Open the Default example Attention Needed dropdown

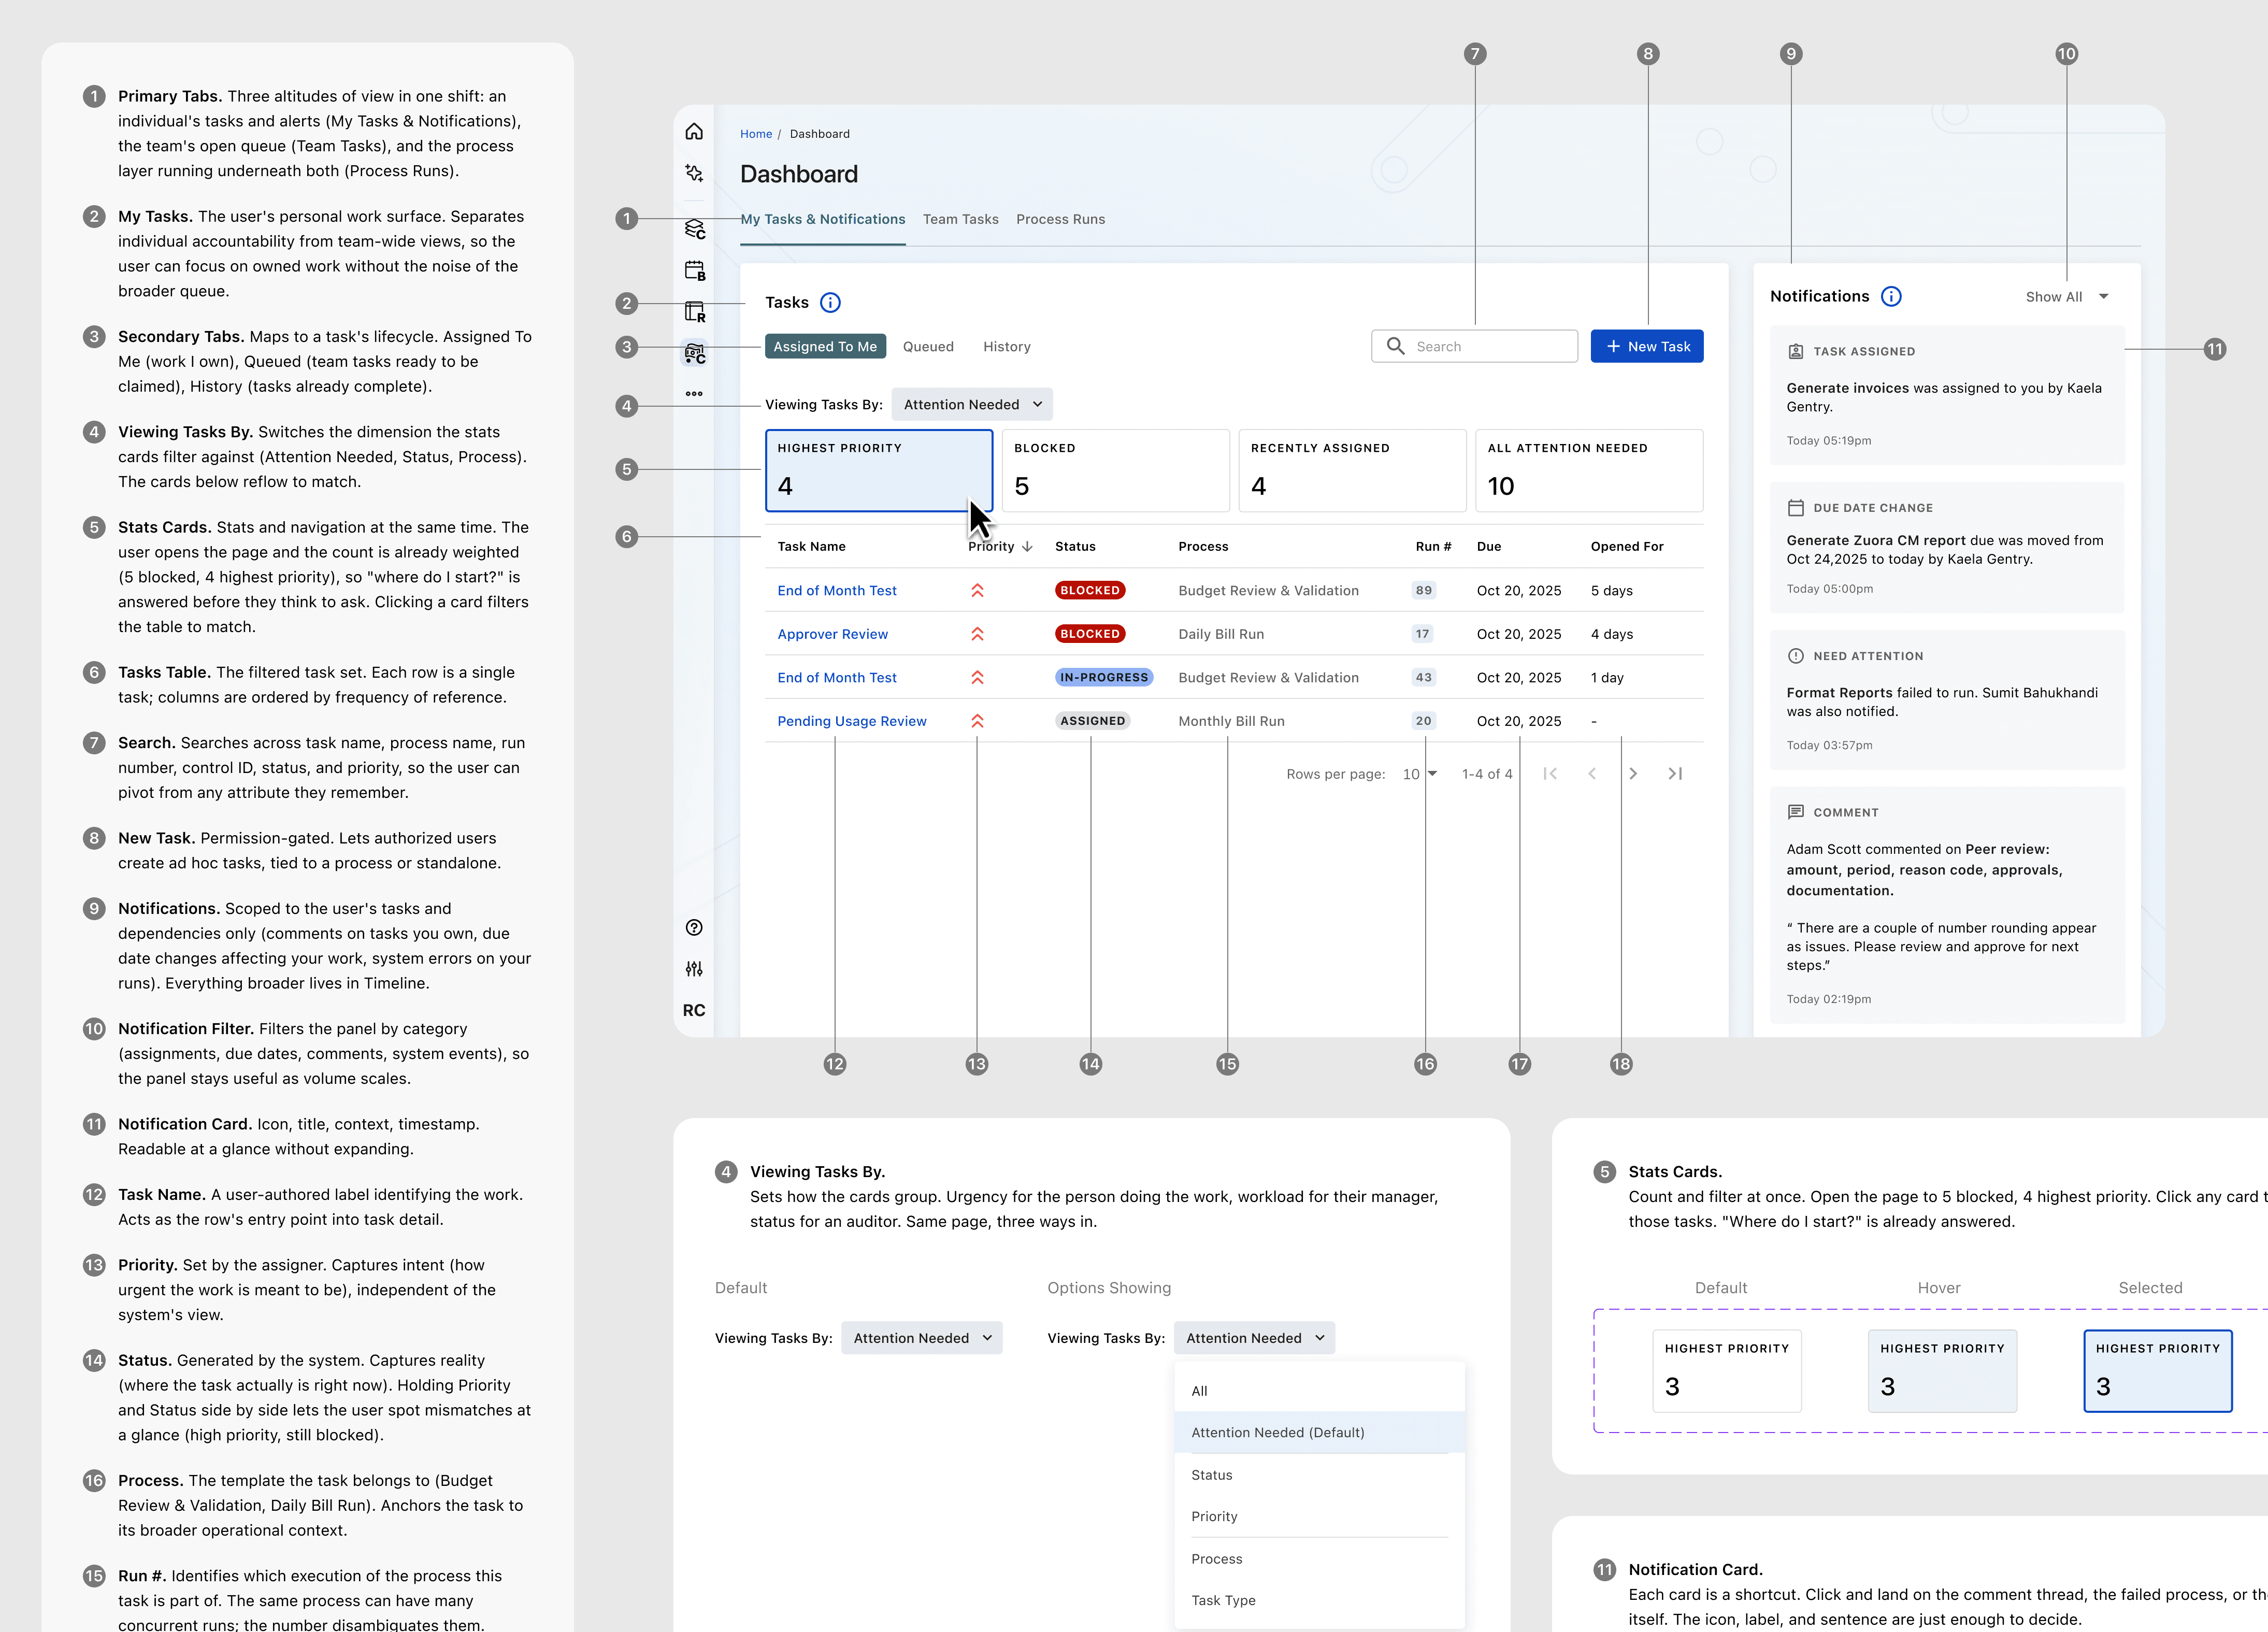click(922, 1339)
